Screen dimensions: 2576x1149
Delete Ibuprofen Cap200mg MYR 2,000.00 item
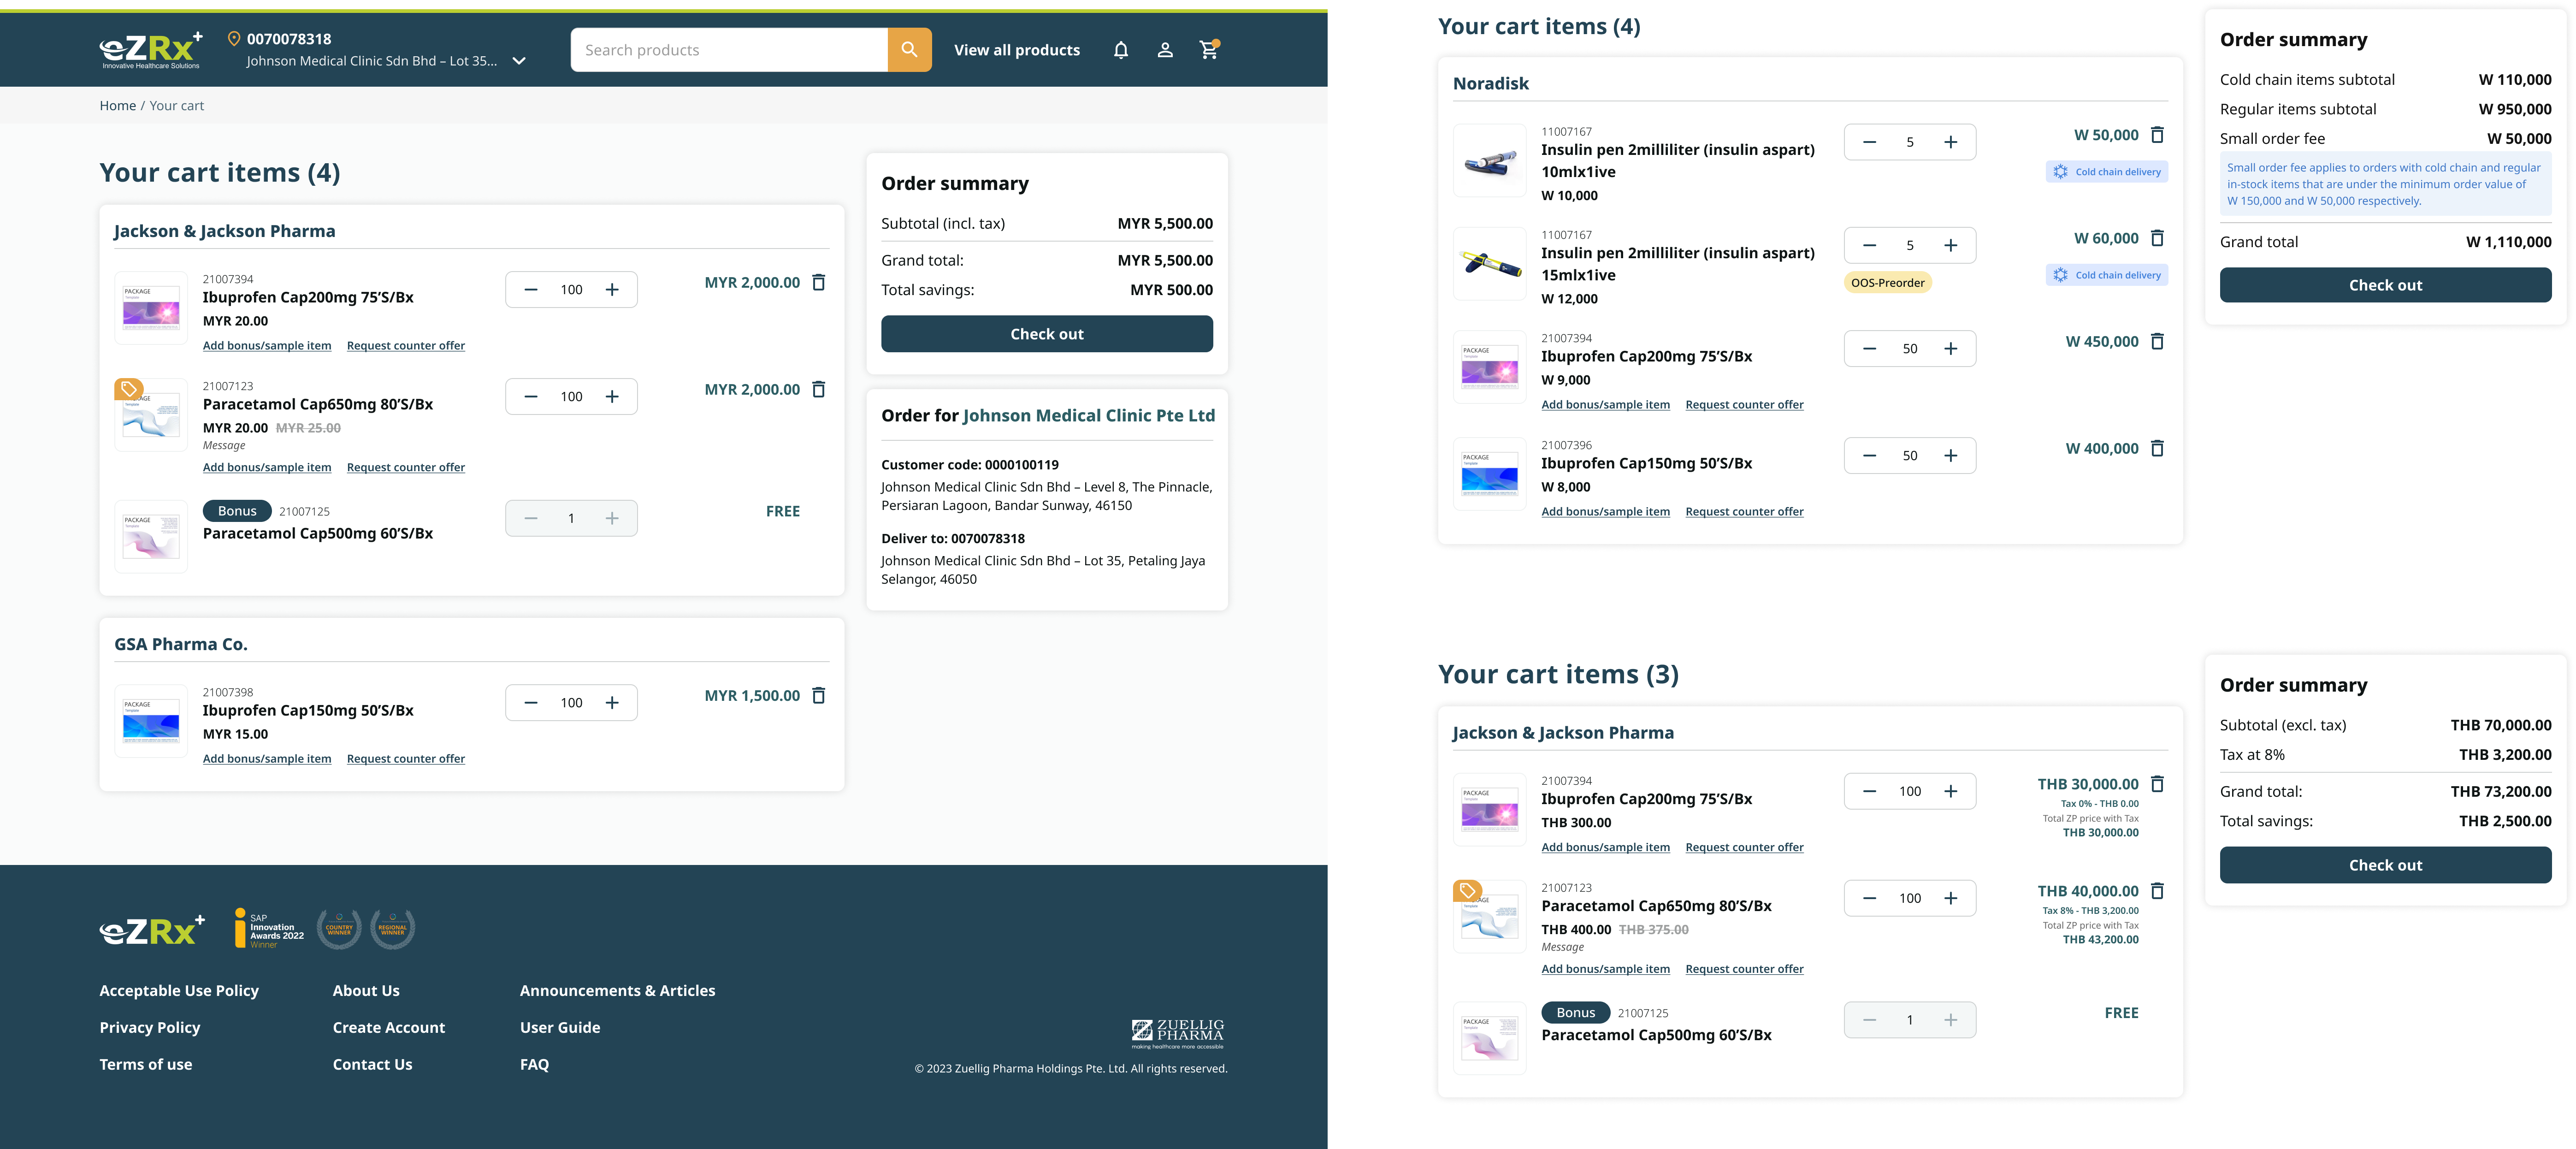[x=819, y=283]
